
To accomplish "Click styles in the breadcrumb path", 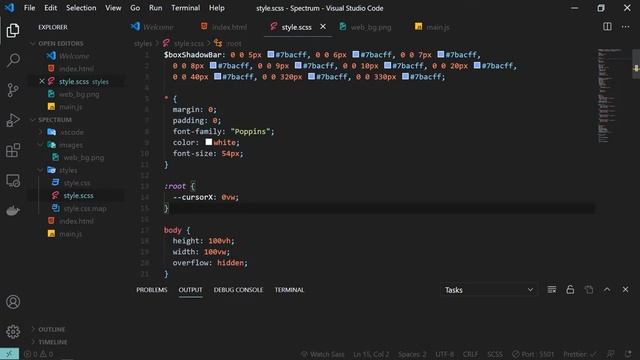I will 143,43.
